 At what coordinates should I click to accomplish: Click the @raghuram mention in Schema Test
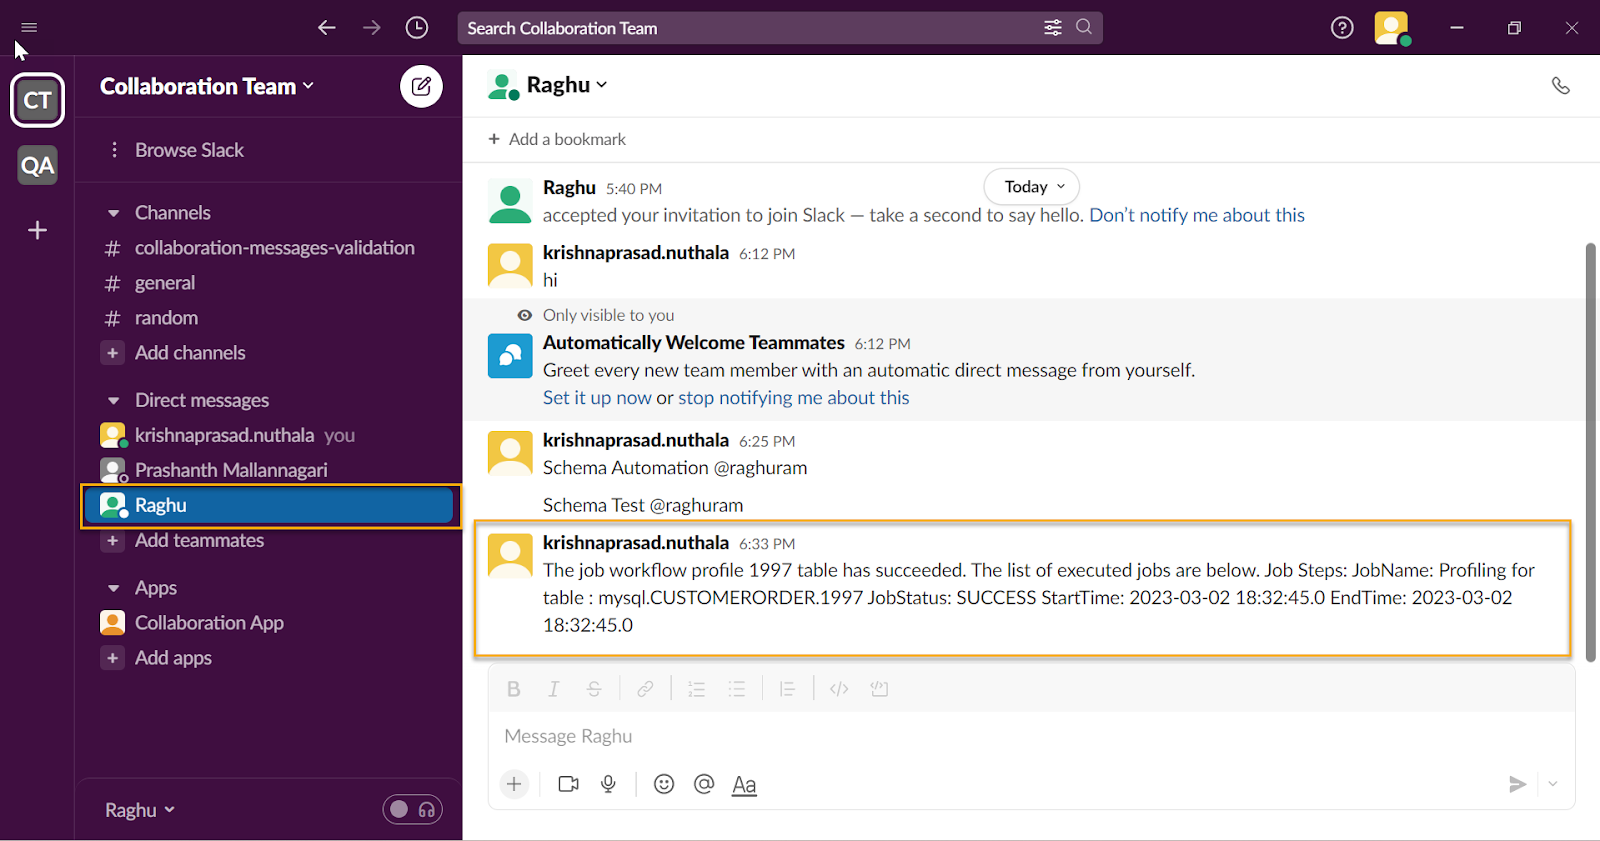pyautogui.click(x=697, y=506)
